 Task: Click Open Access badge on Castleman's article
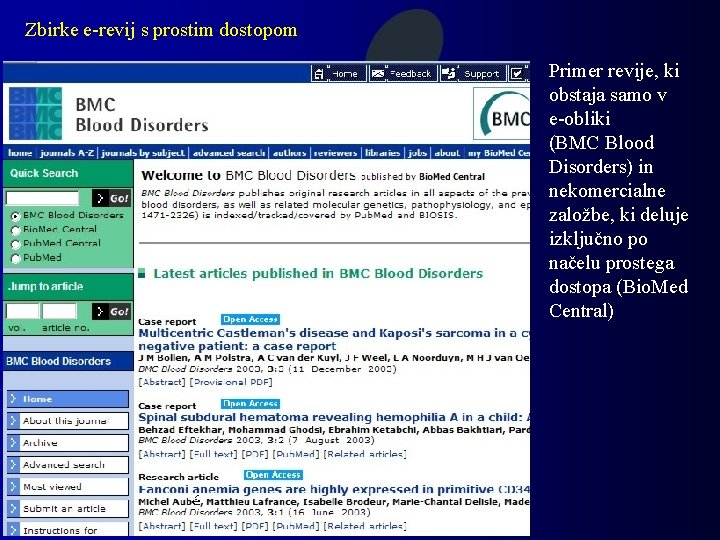[250, 319]
